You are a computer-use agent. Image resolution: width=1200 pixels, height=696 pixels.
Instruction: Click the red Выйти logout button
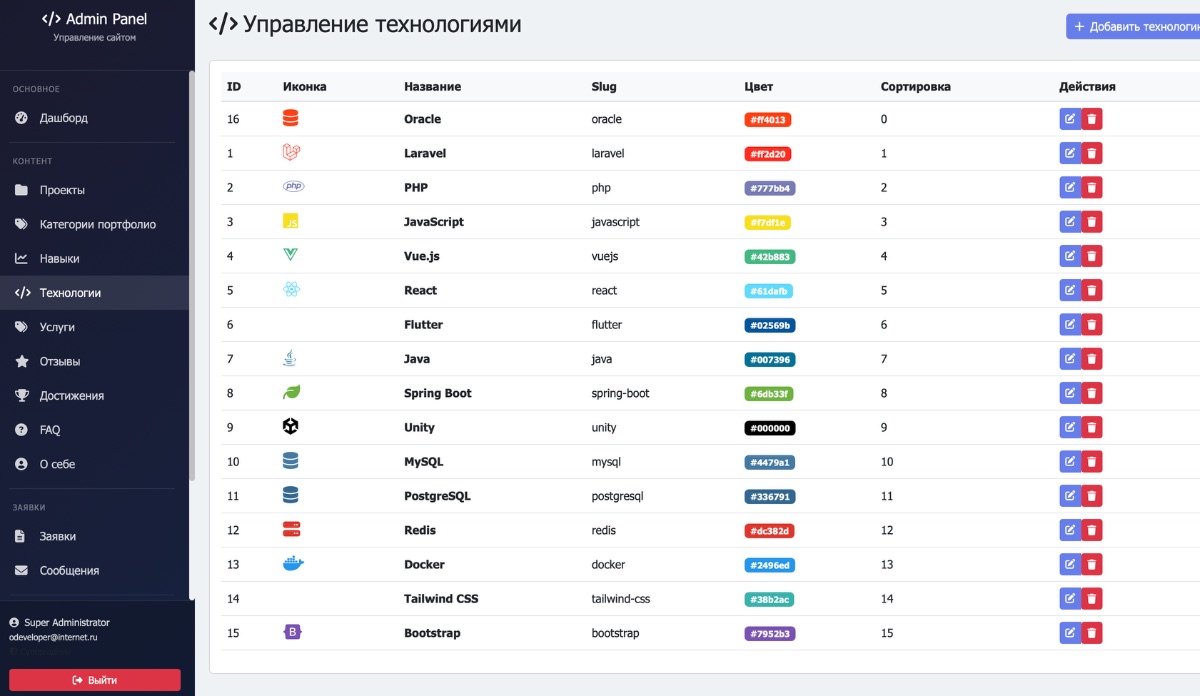[x=95, y=680]
